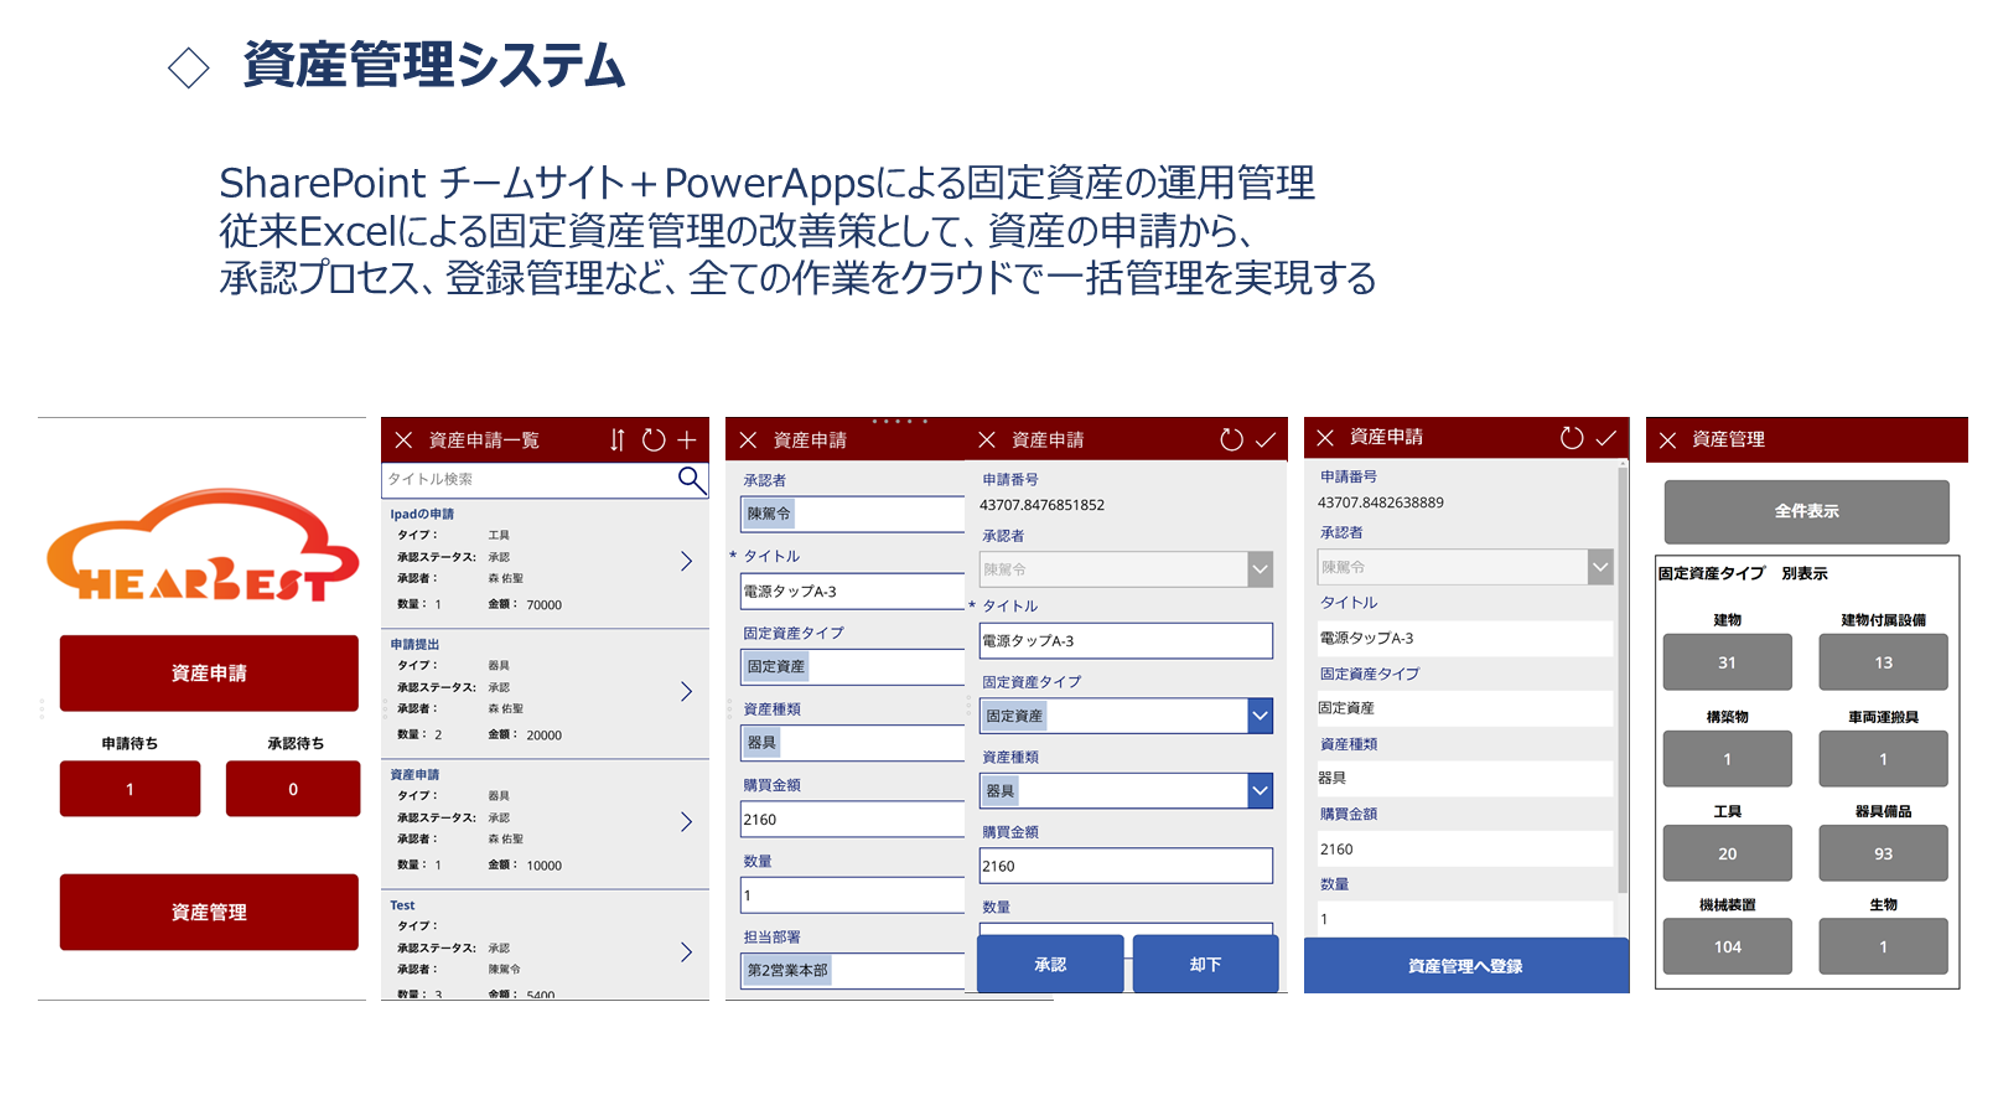Click 固定資産タイプ field on 担当部署 form
Screen dimensions: 1994x1106
coord(852,667)
